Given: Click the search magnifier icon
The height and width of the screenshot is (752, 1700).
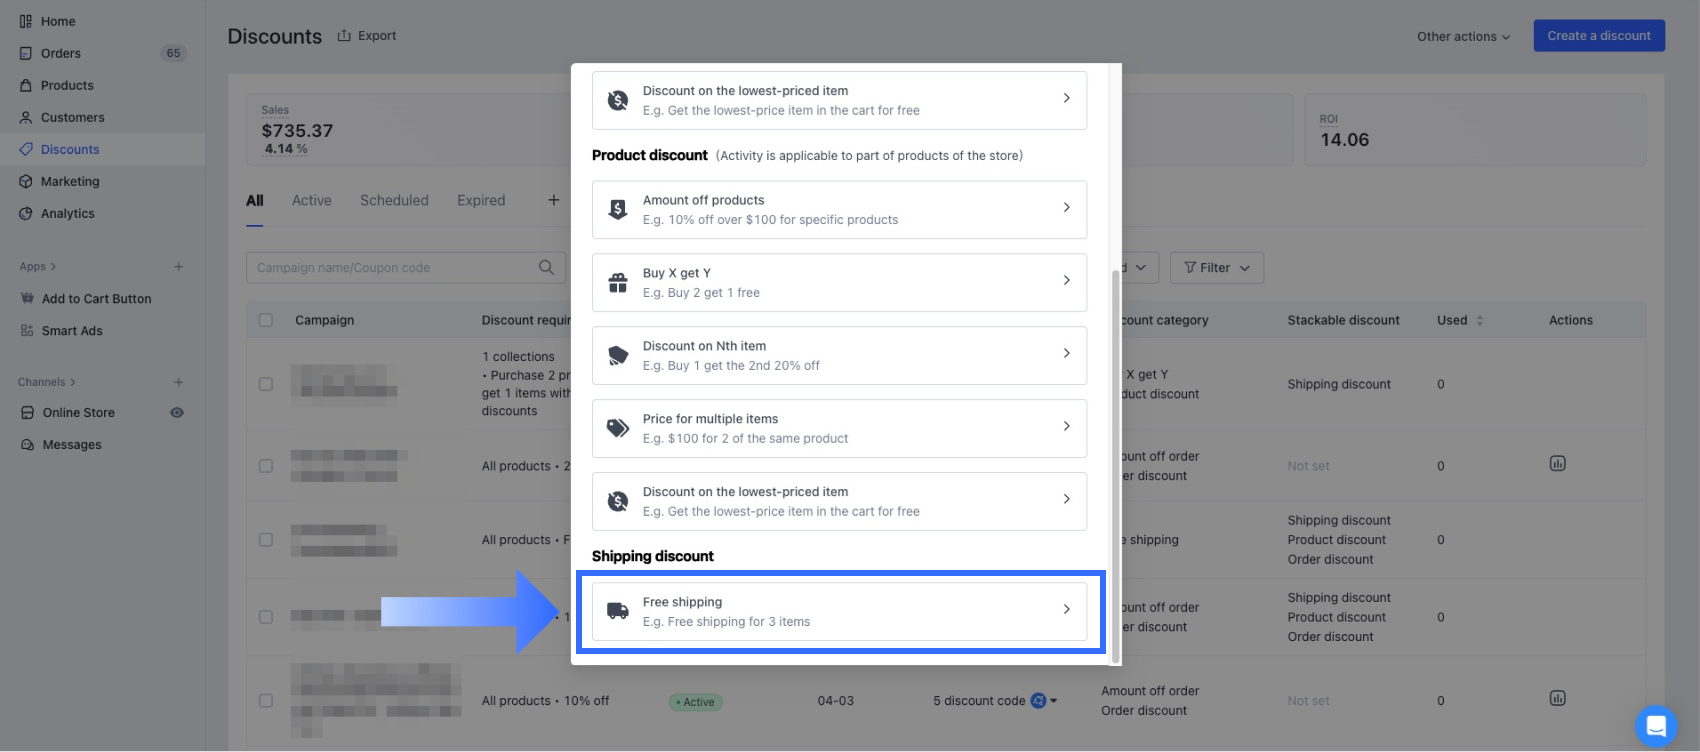Looking at the screenshot, I should [x=546, y=267].
